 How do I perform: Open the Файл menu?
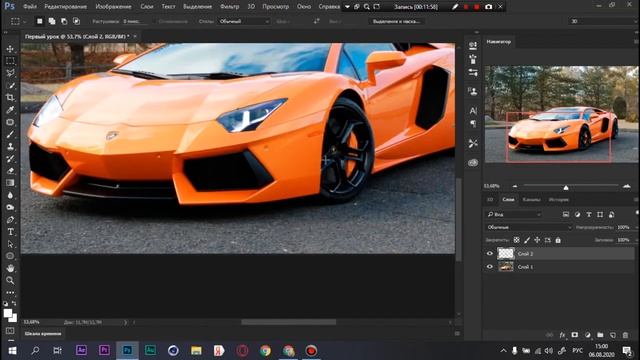[x=30, y=7]
